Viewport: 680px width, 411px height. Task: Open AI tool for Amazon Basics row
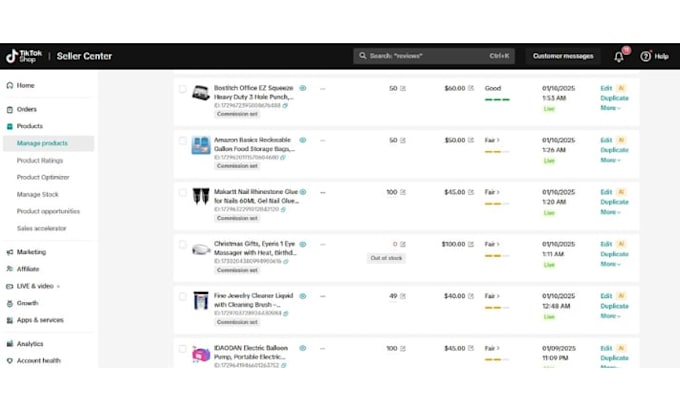point(621,140)
